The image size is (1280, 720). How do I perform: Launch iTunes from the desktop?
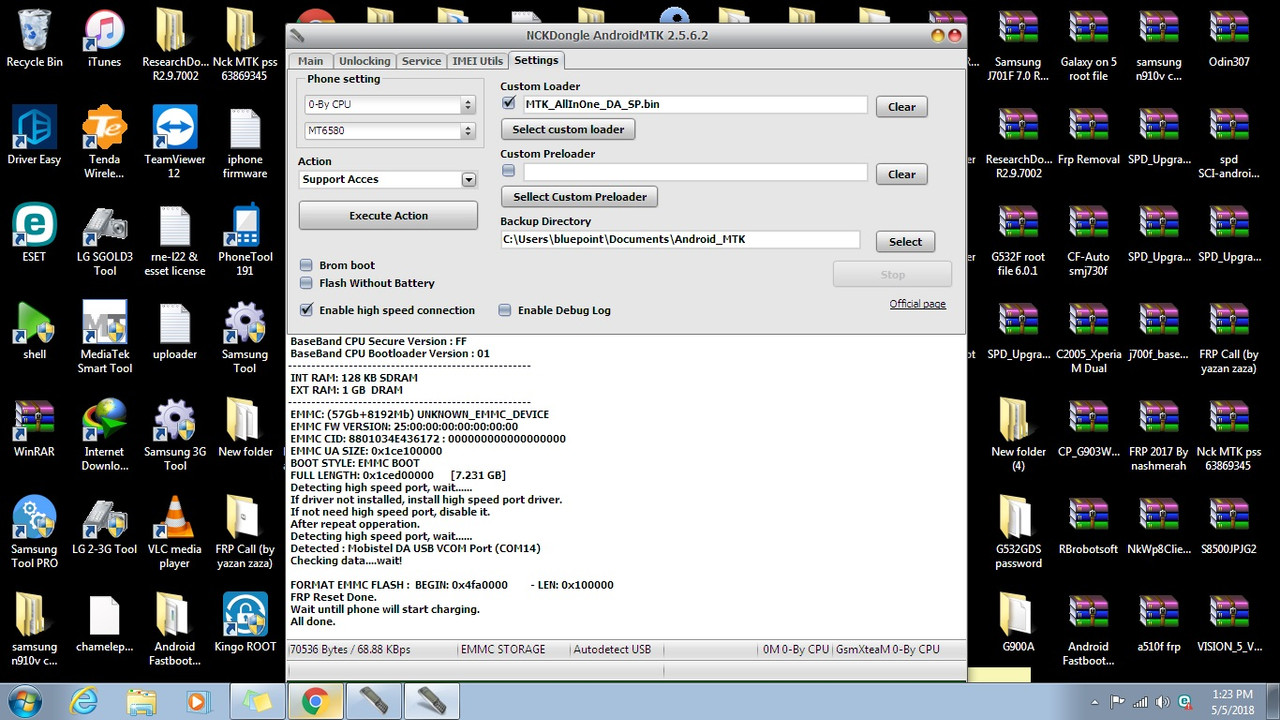(x=104, y=39)
